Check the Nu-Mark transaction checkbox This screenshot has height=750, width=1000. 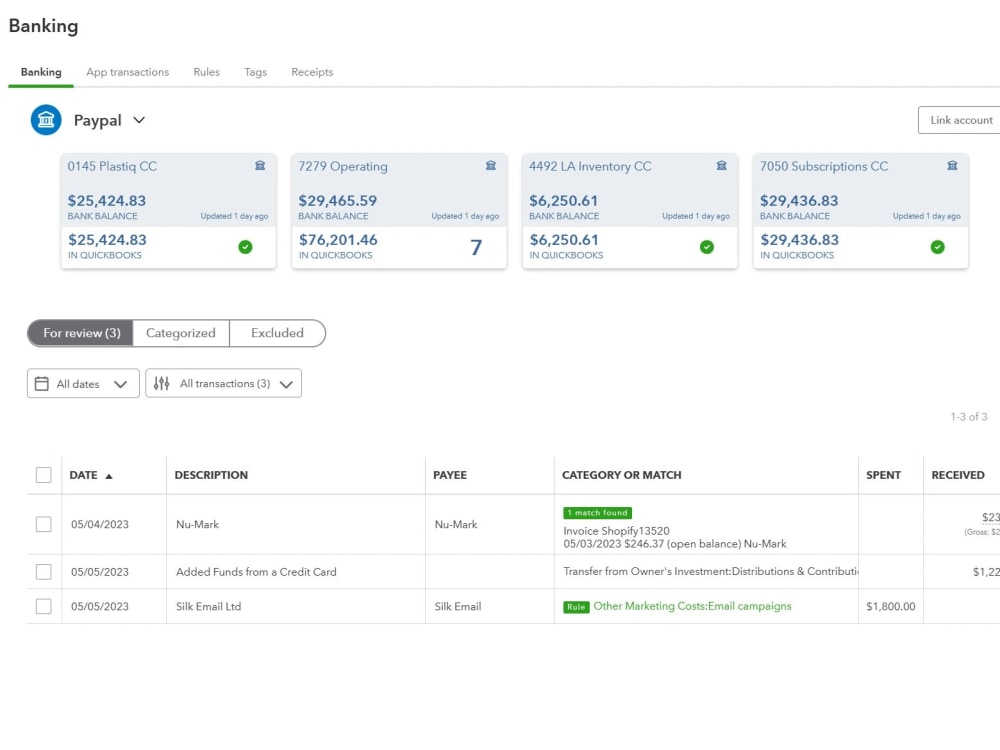pos(43,524)
